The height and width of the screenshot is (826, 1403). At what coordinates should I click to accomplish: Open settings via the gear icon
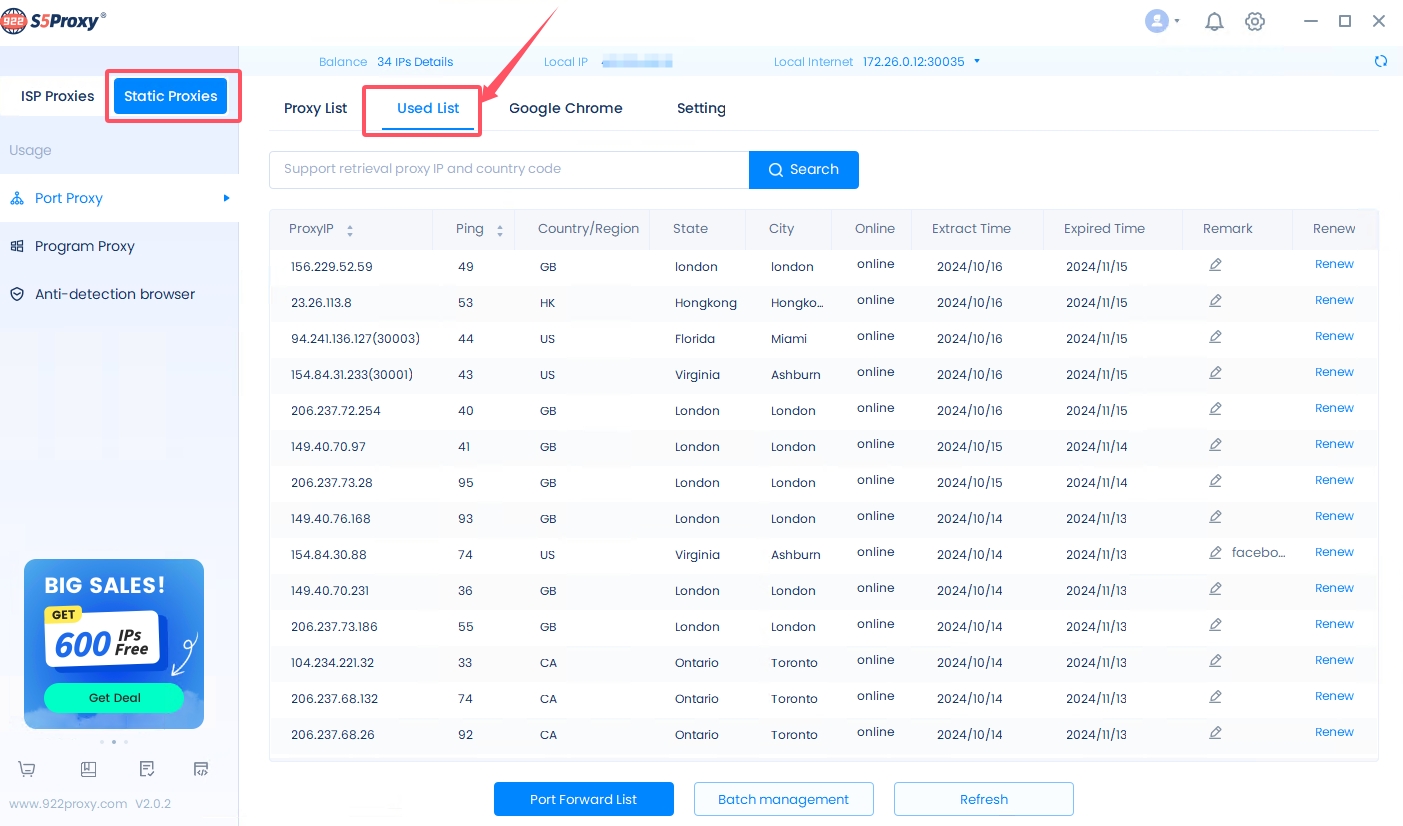pyautogui.click(x=1255, y=21)
